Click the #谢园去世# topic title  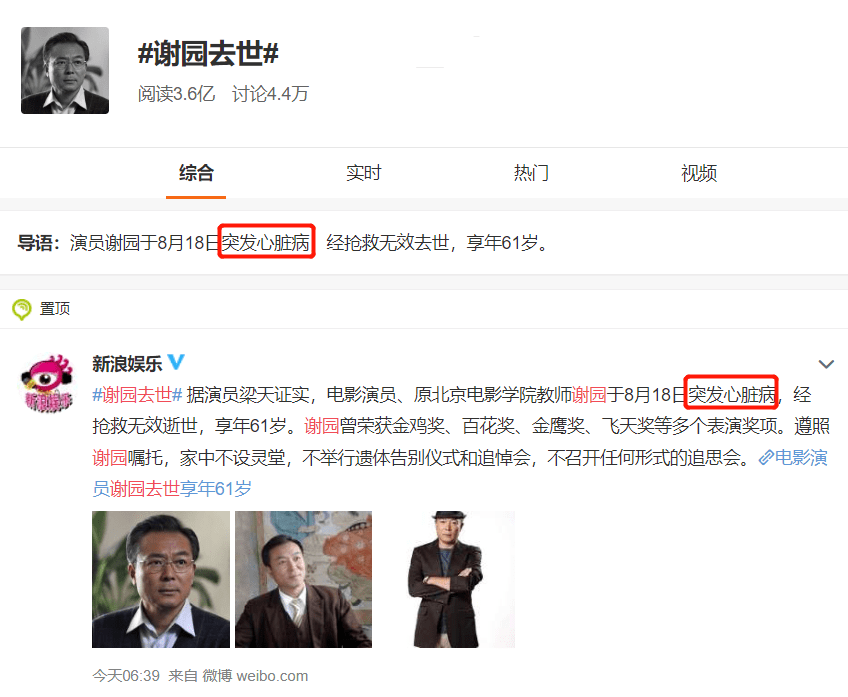(208, 54)
